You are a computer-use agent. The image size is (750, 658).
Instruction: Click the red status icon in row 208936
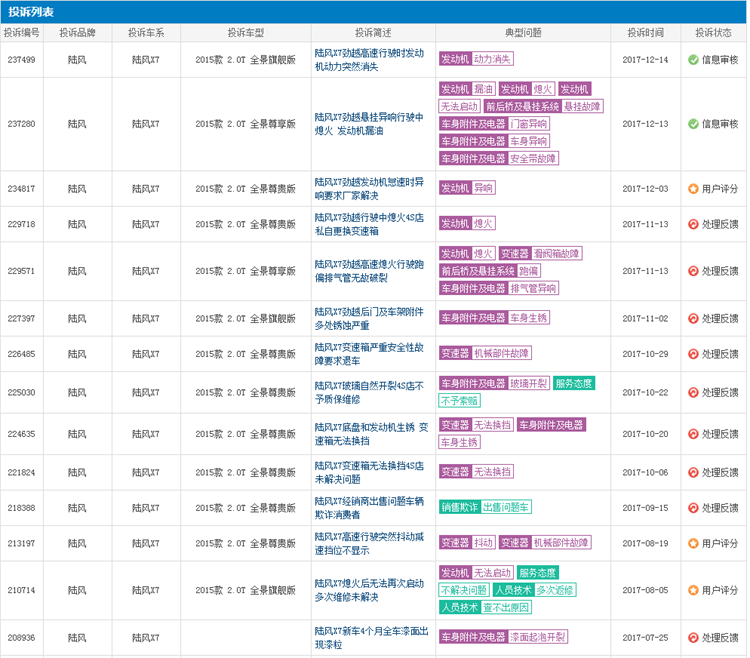[x=693, y=637]
